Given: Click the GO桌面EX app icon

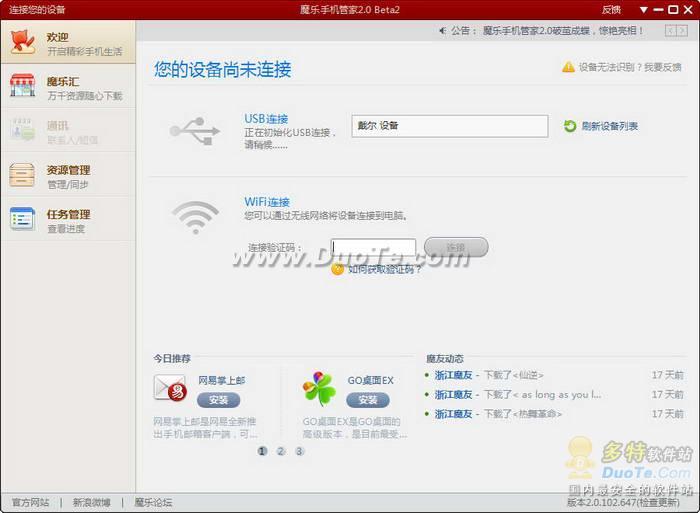Looking at the screenshot, I should pyautogui.click(x=320, y=388).
